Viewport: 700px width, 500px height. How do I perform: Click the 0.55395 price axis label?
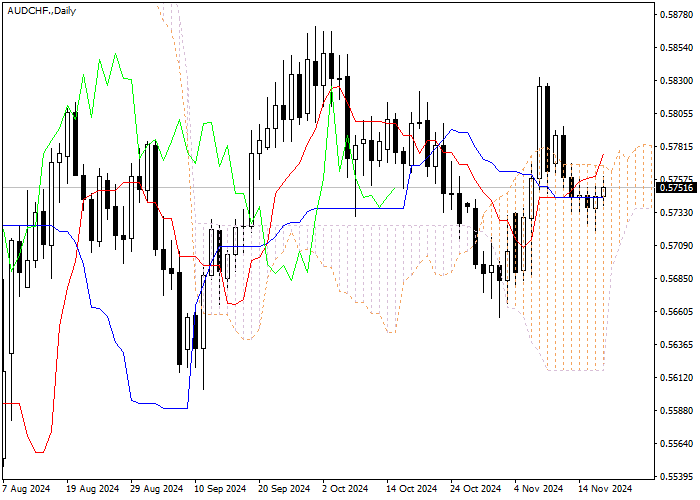(677, 477)
